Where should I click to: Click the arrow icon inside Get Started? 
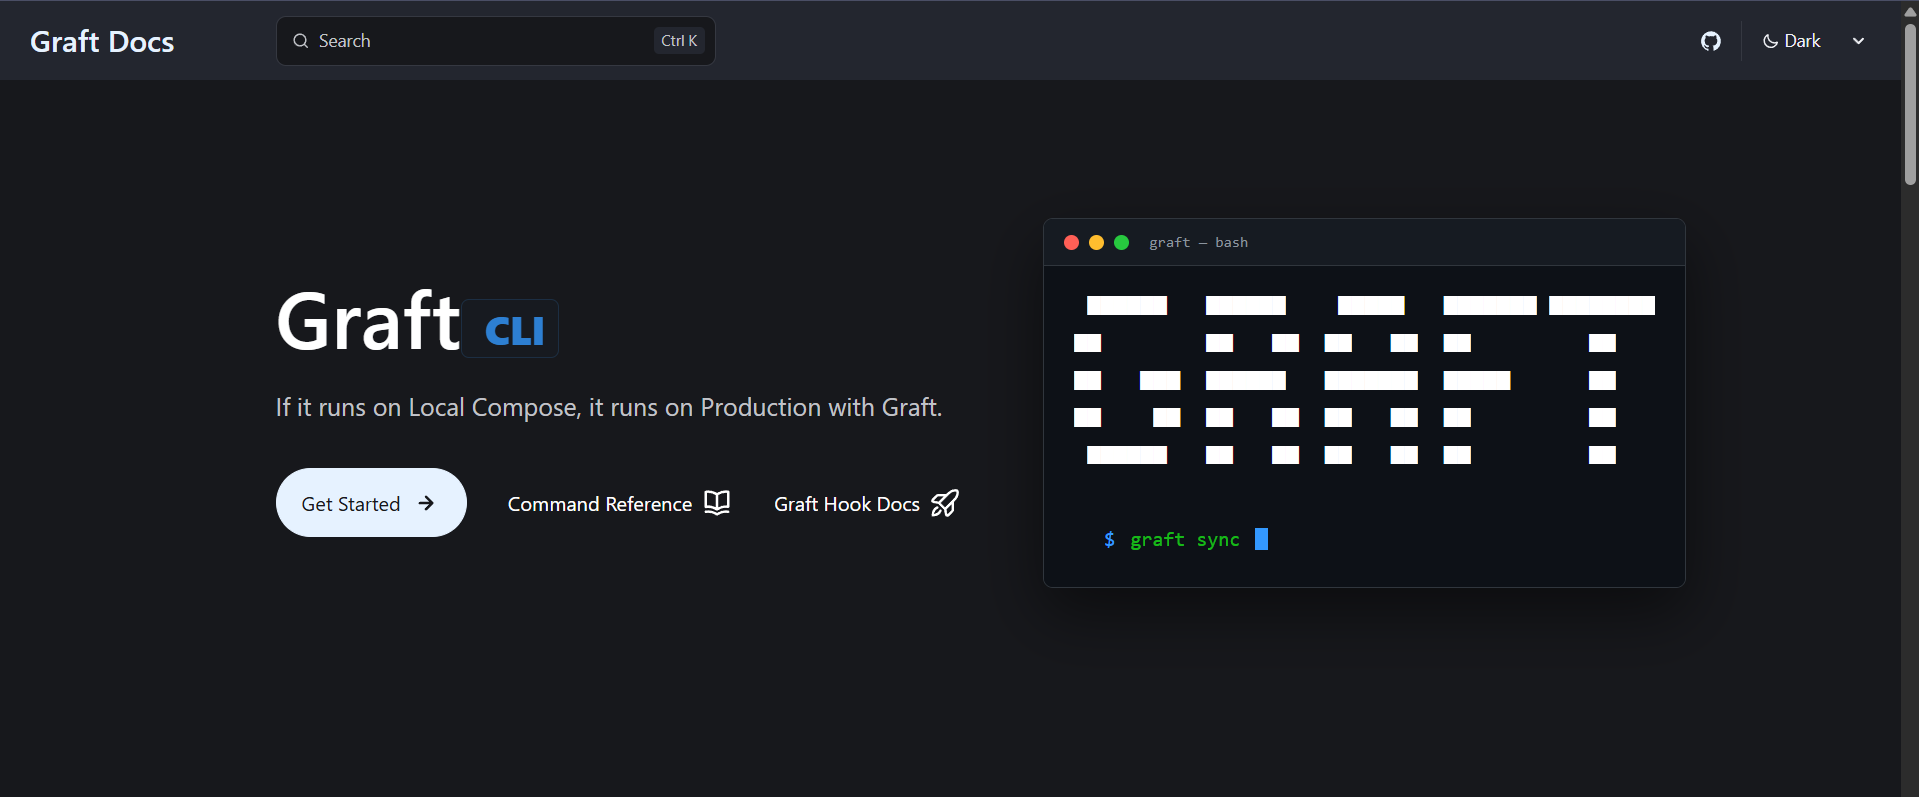click(x=426, y=503)
